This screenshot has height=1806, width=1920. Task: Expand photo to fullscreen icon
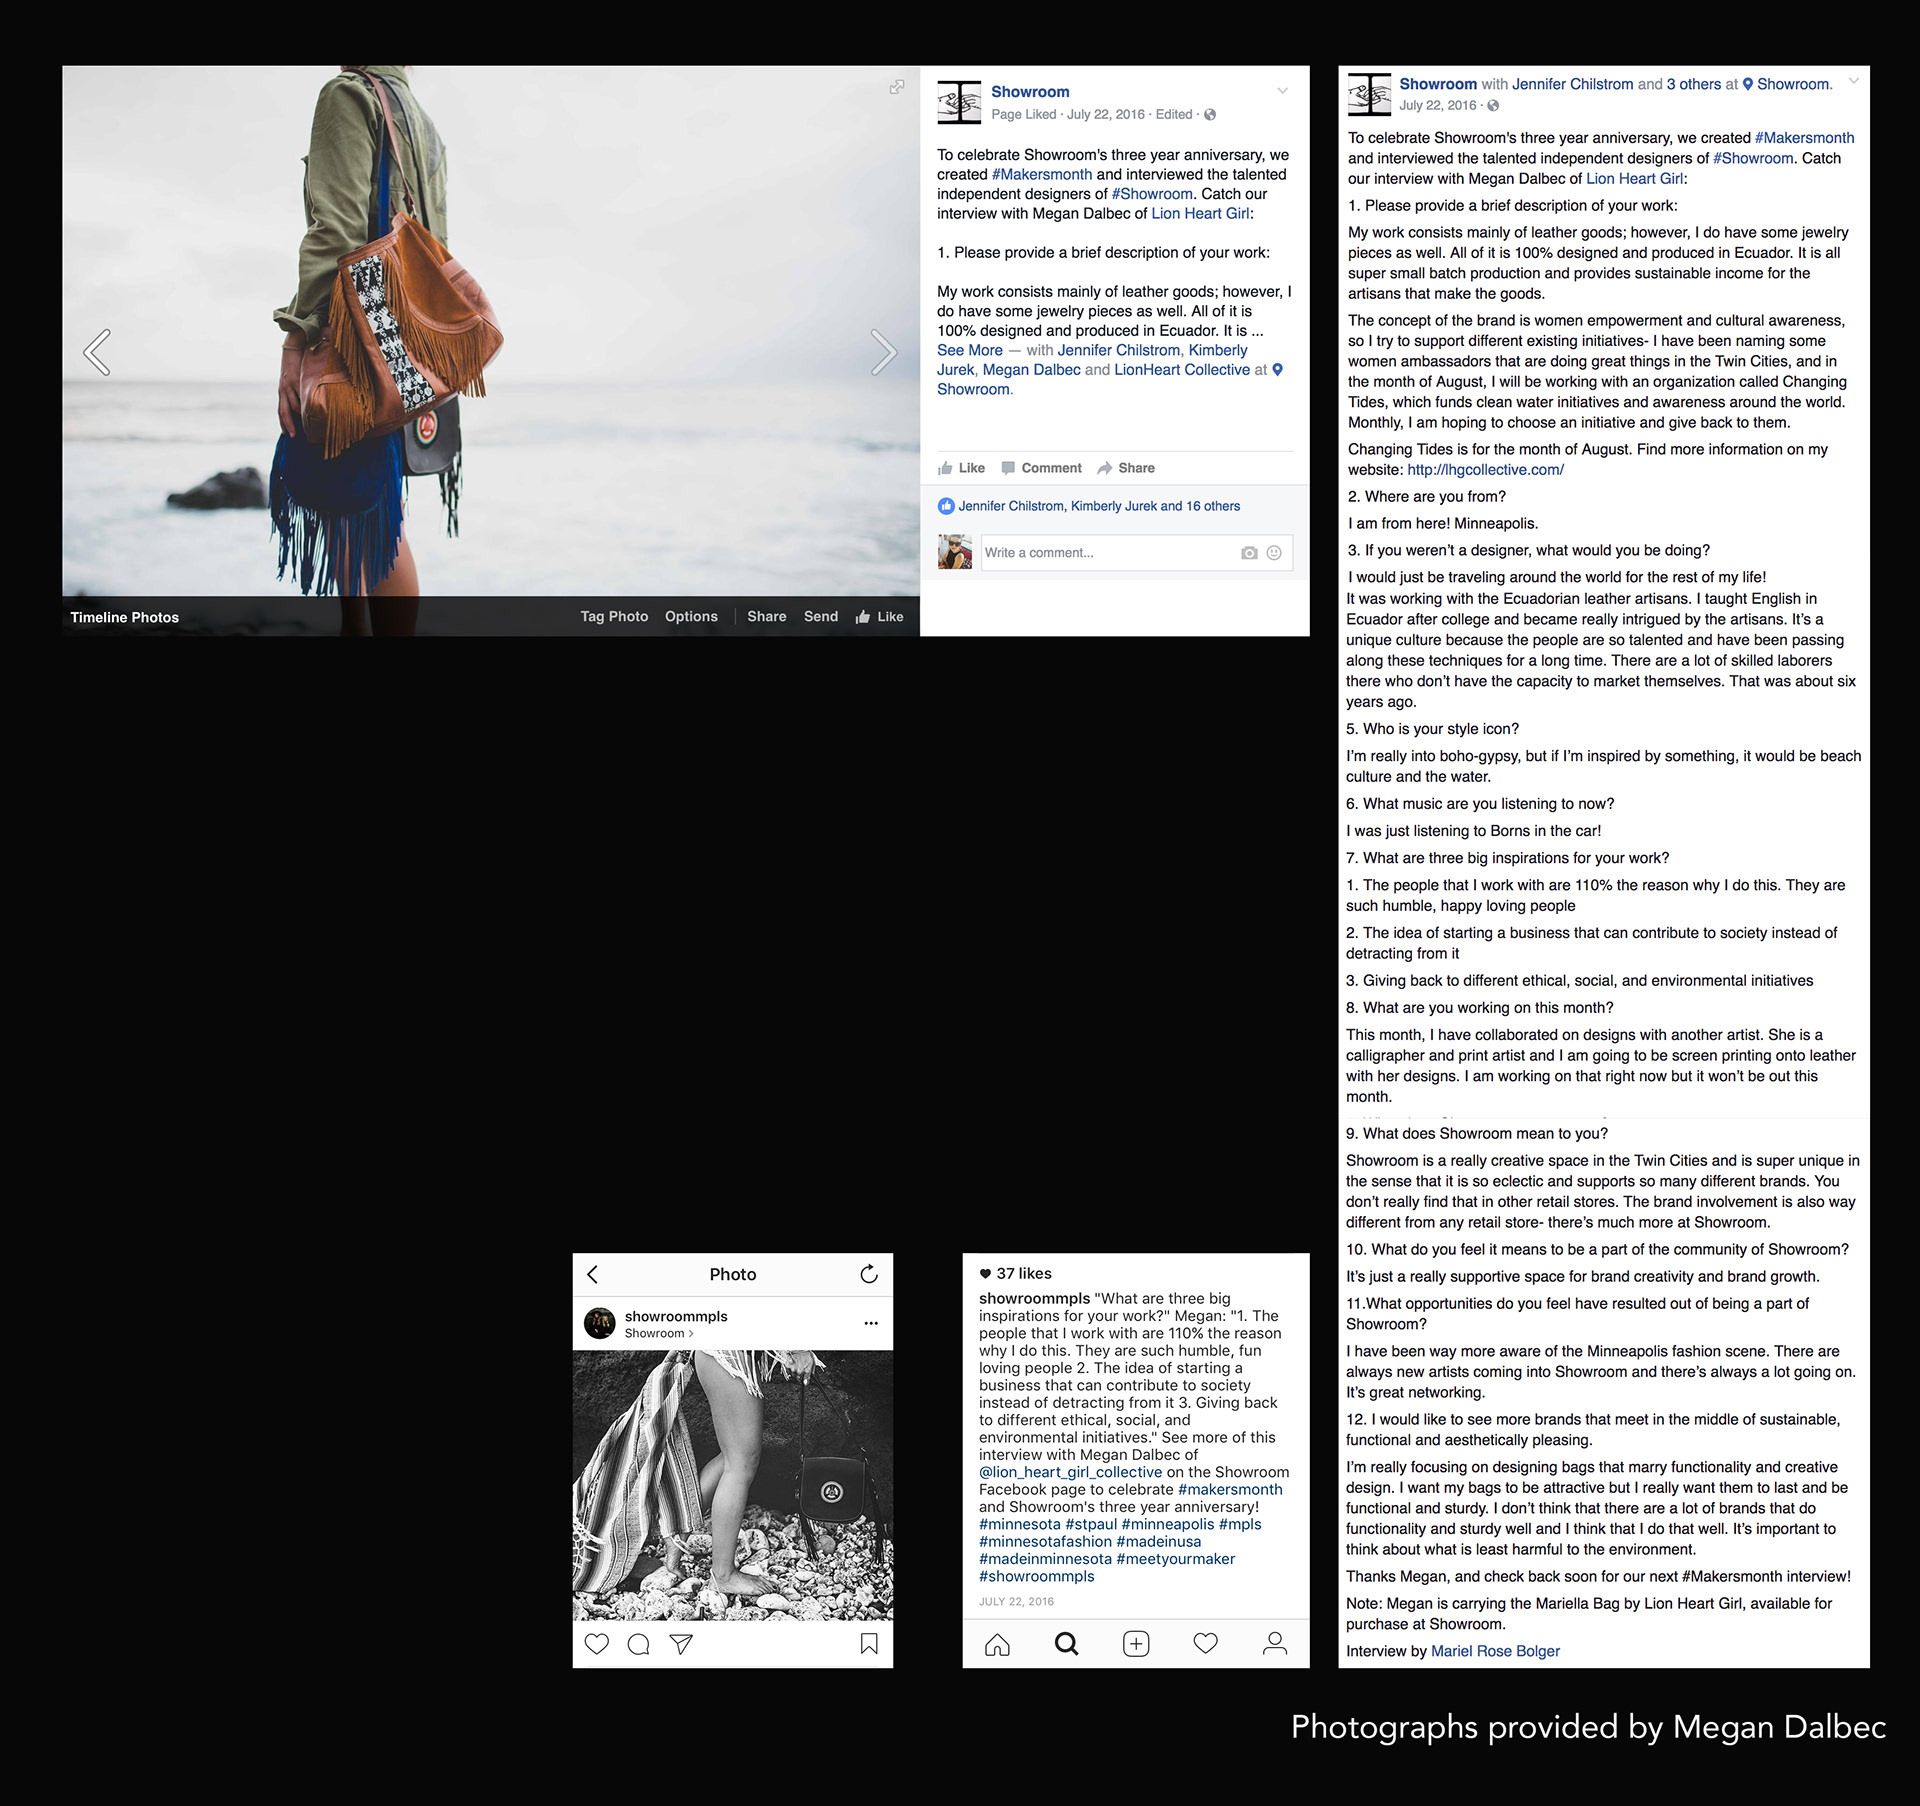click(x=897, y=87)
